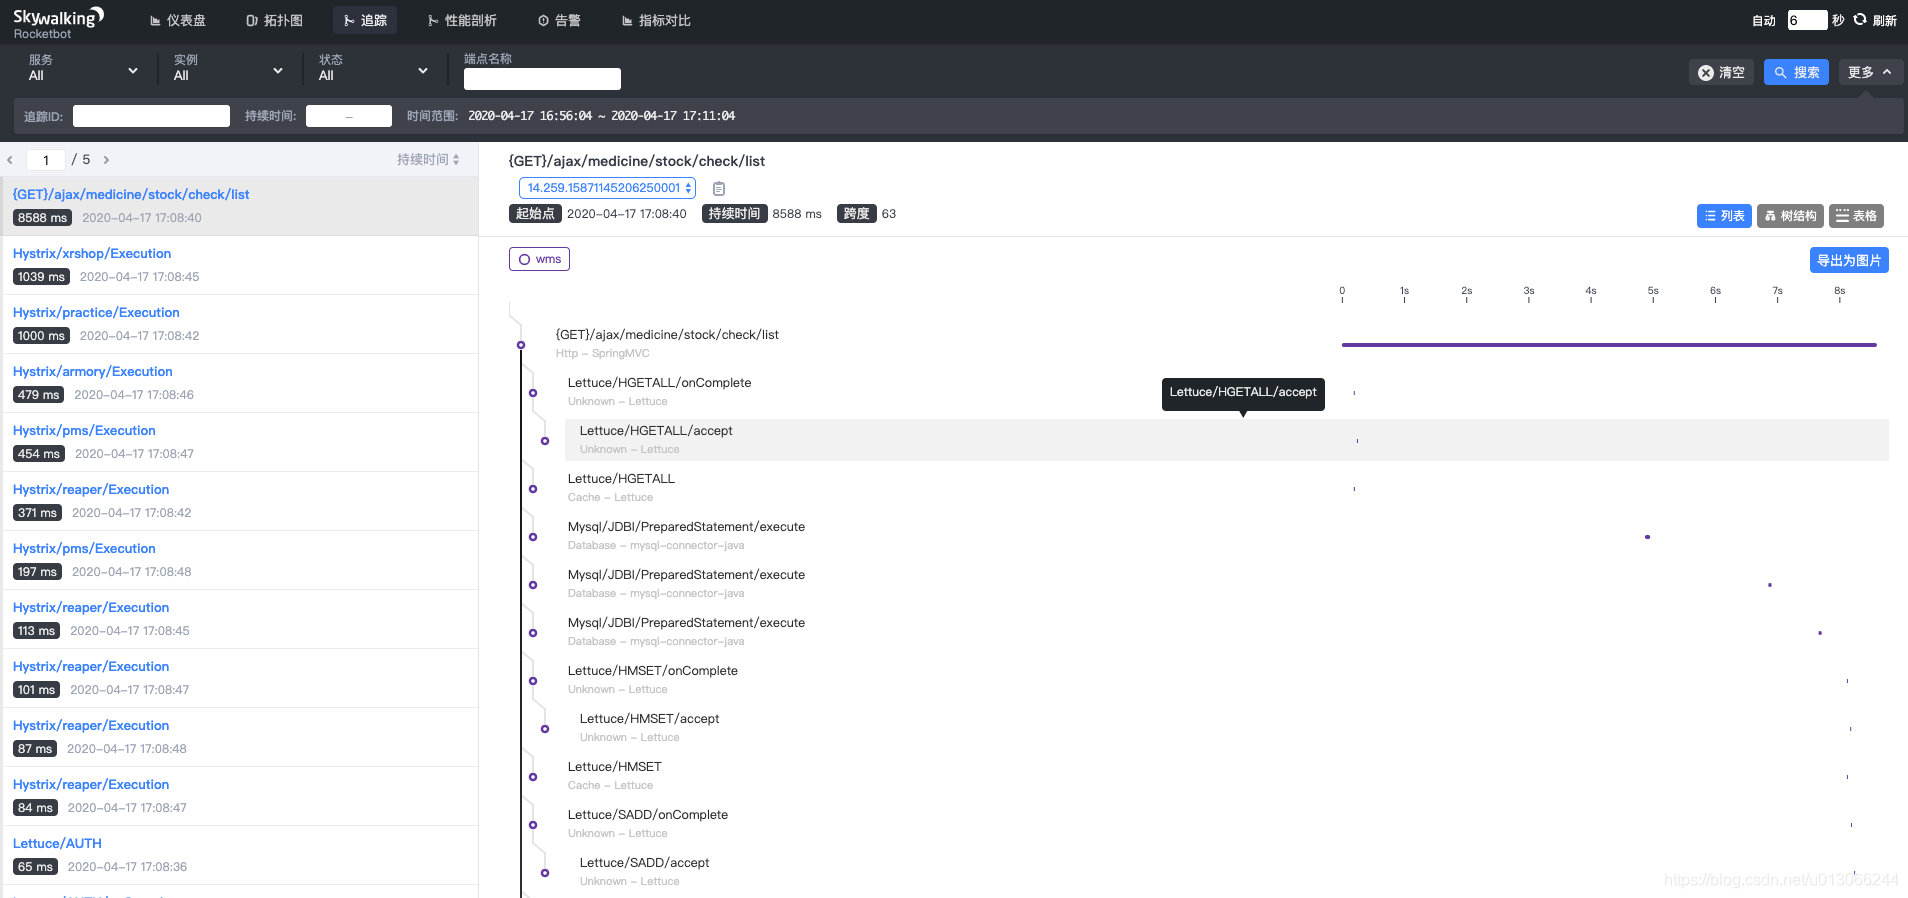Select the Lettuce/HMSET/onComplete span
The width and height of the screenshot is (1908, 898).
(x=652, y=671)
